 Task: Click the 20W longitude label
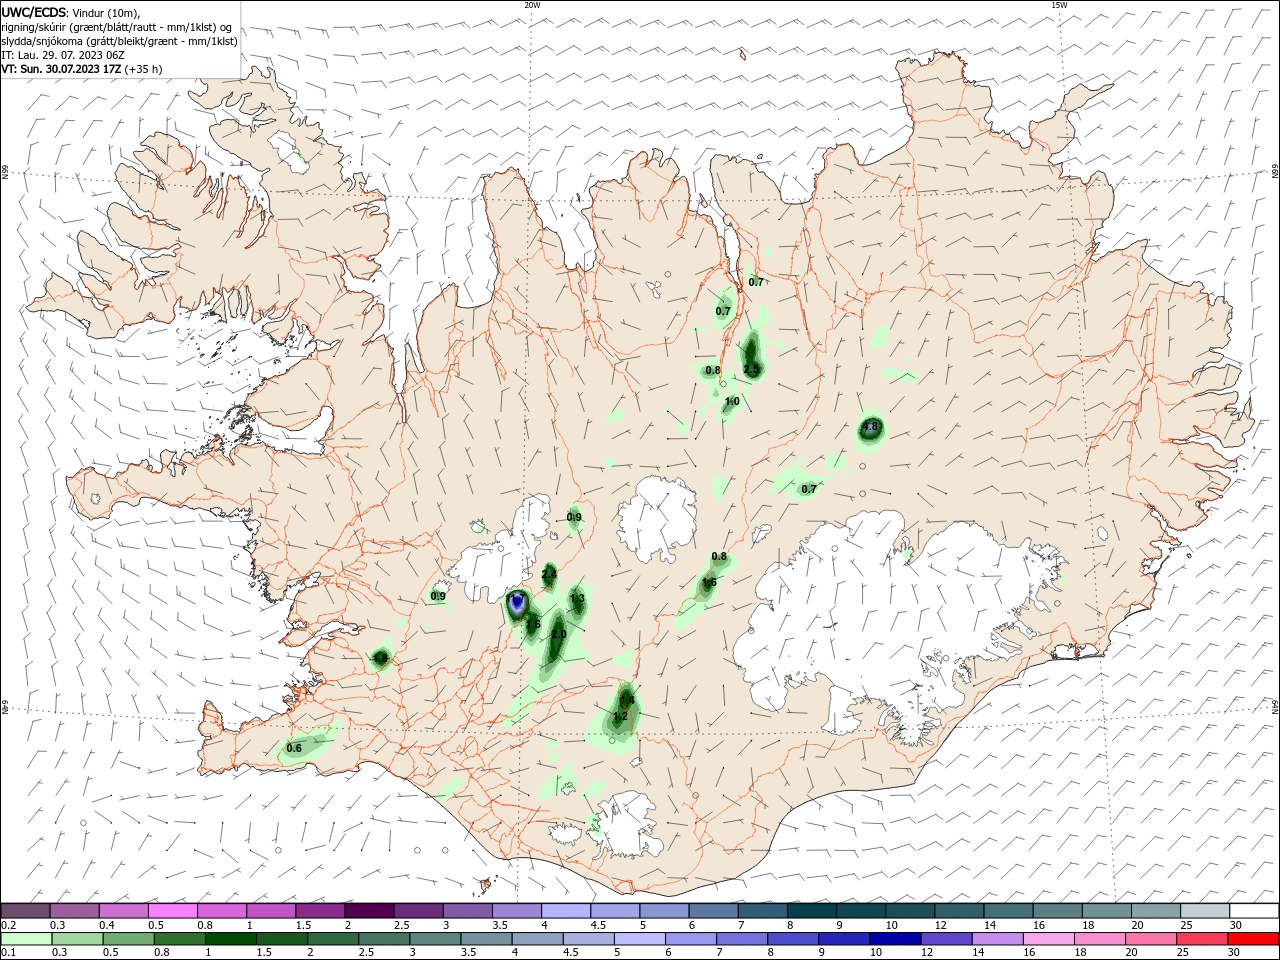coord(532,5)
